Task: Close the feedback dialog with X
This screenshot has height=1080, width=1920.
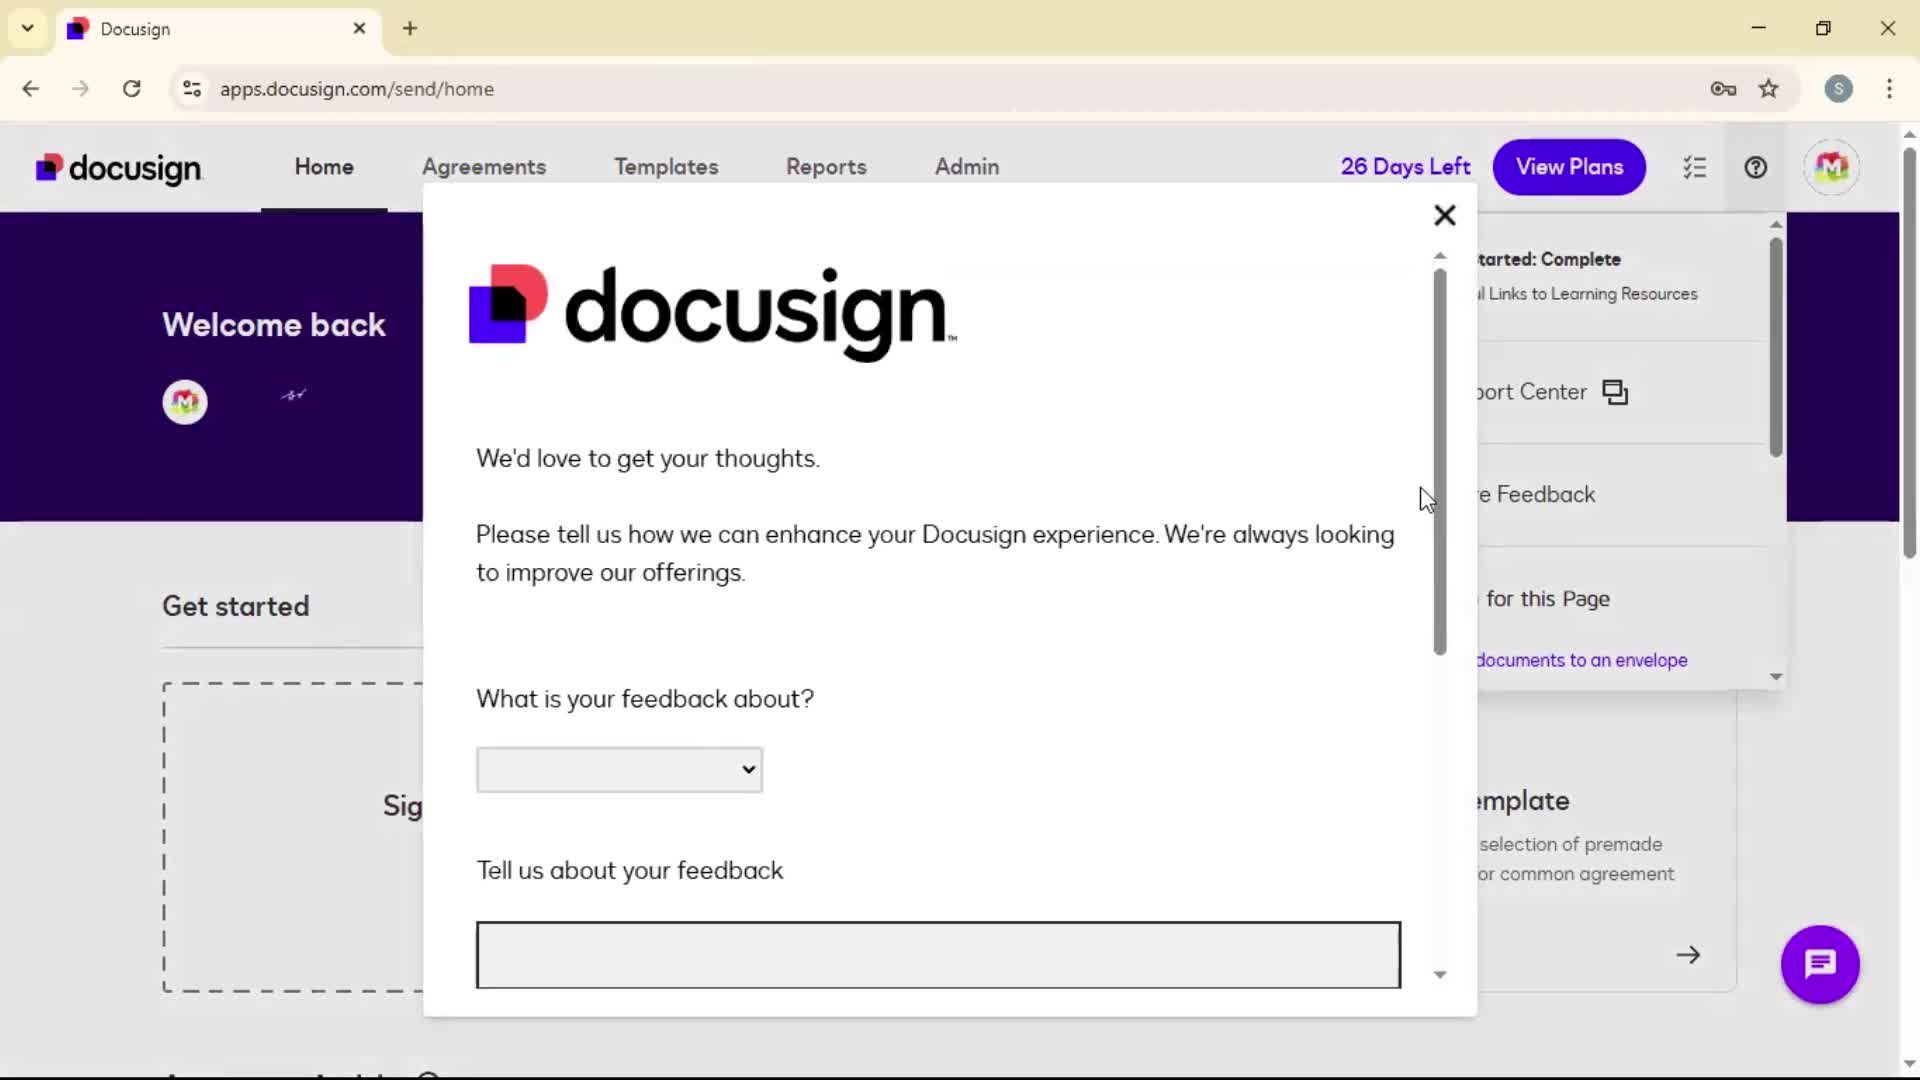Action: [1444, 215]
